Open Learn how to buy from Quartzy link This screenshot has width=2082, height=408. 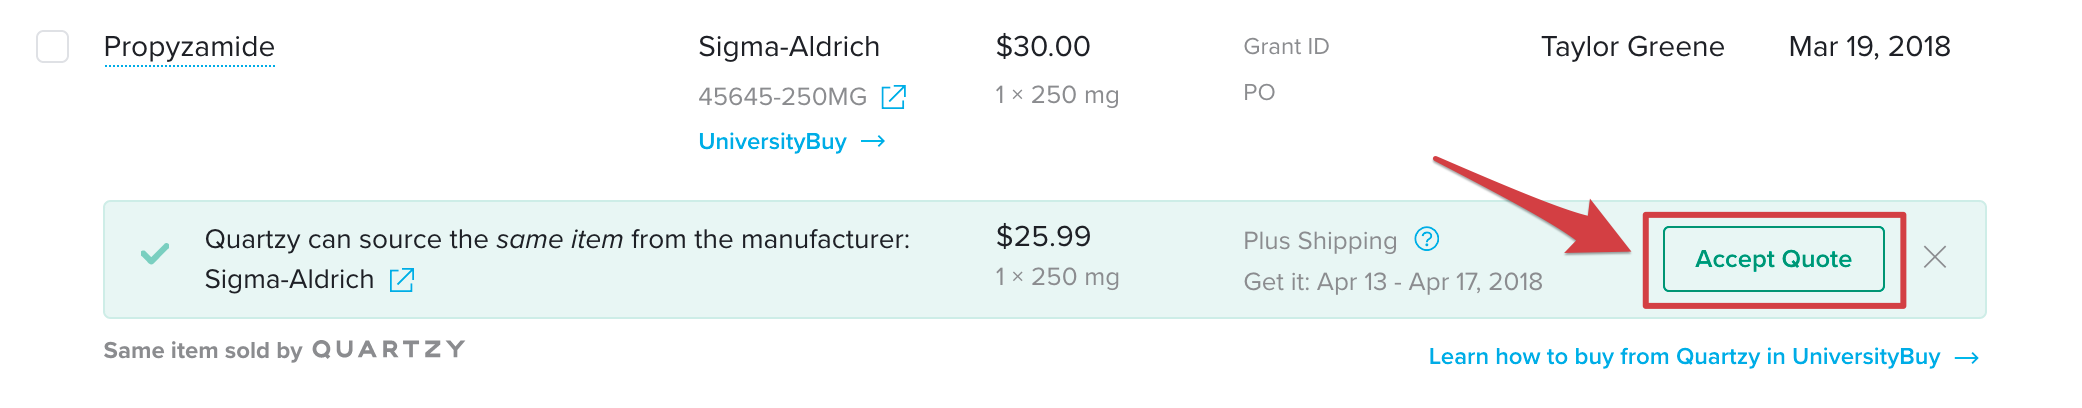[1684, 357]
